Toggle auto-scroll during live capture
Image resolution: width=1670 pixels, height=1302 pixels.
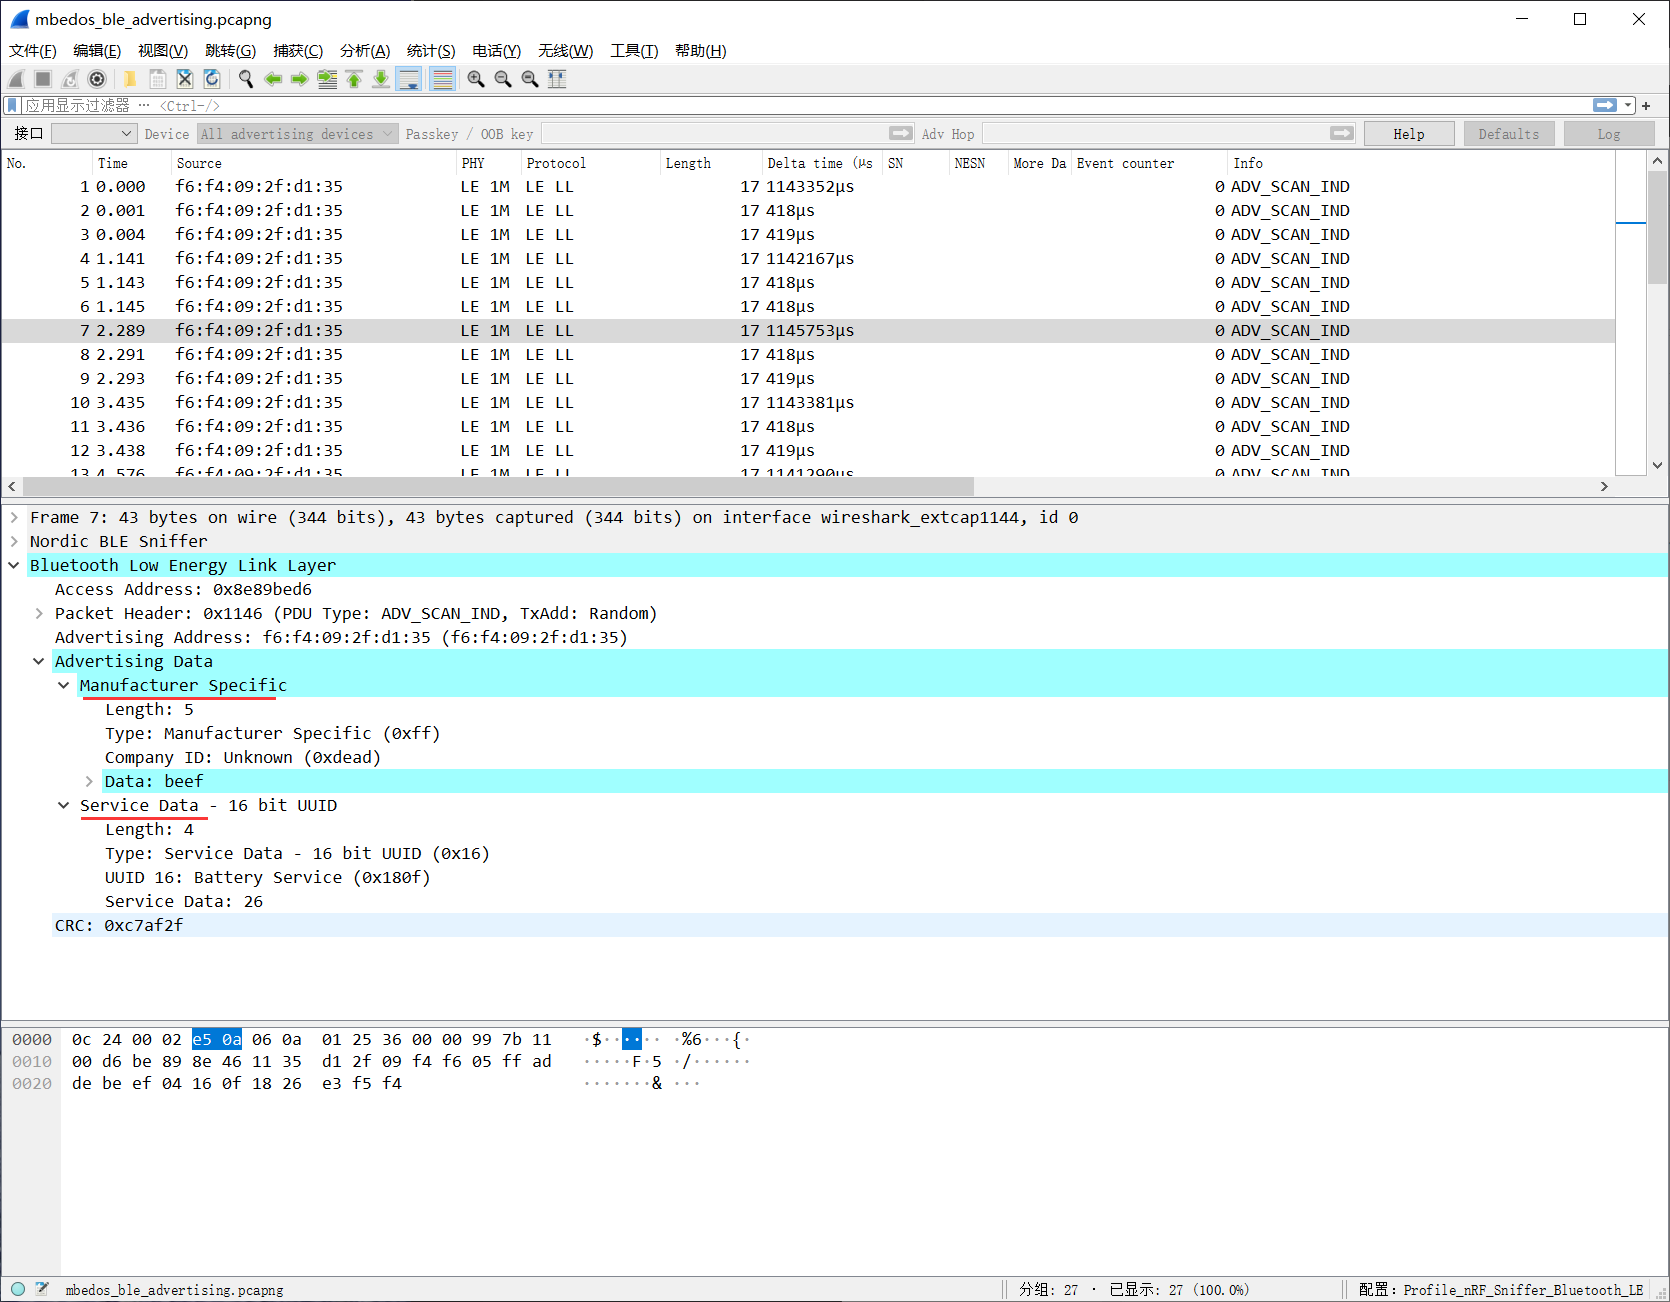(409, 79)
